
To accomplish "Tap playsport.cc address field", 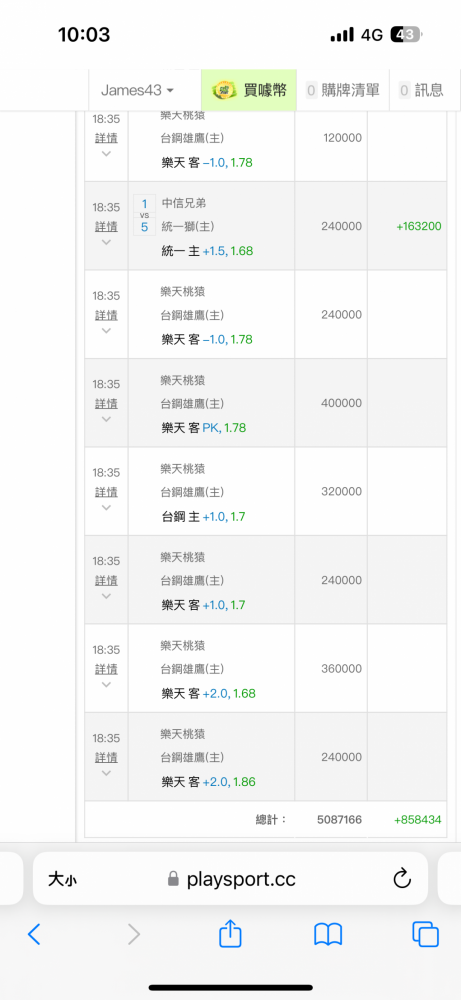I will [230, 878].
